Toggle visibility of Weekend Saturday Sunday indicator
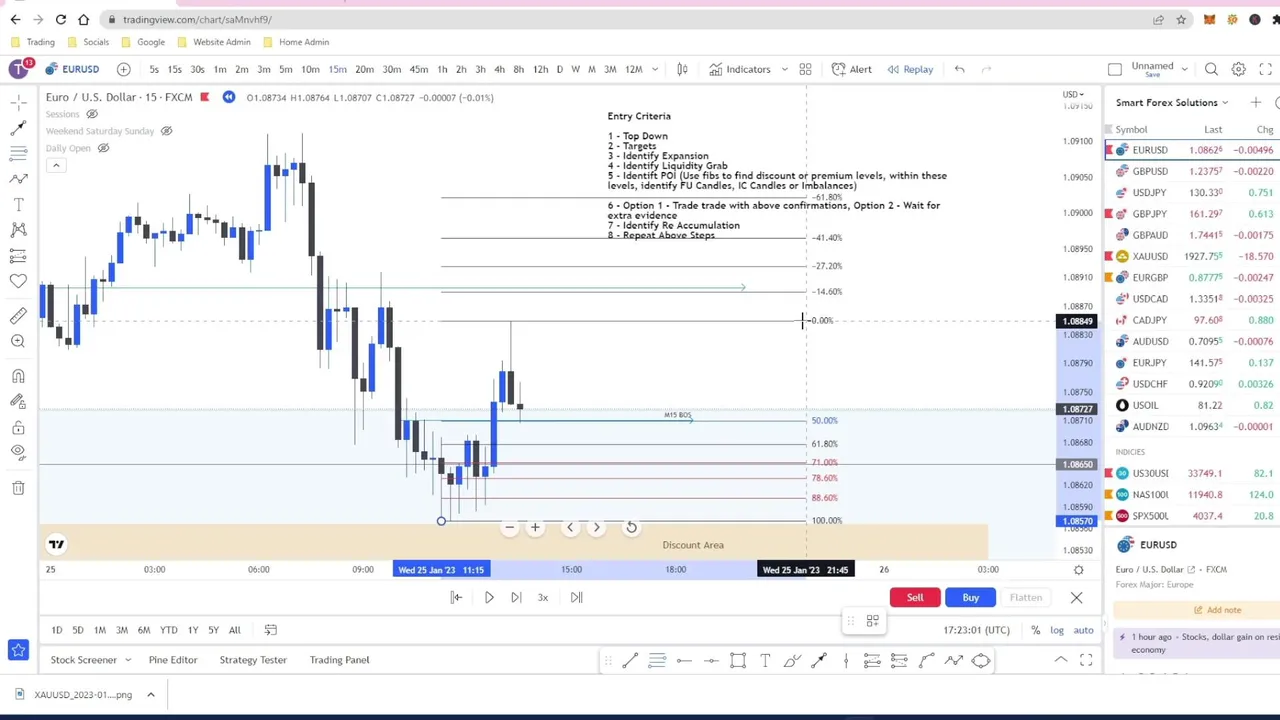1280x720 pixels. 166,131
